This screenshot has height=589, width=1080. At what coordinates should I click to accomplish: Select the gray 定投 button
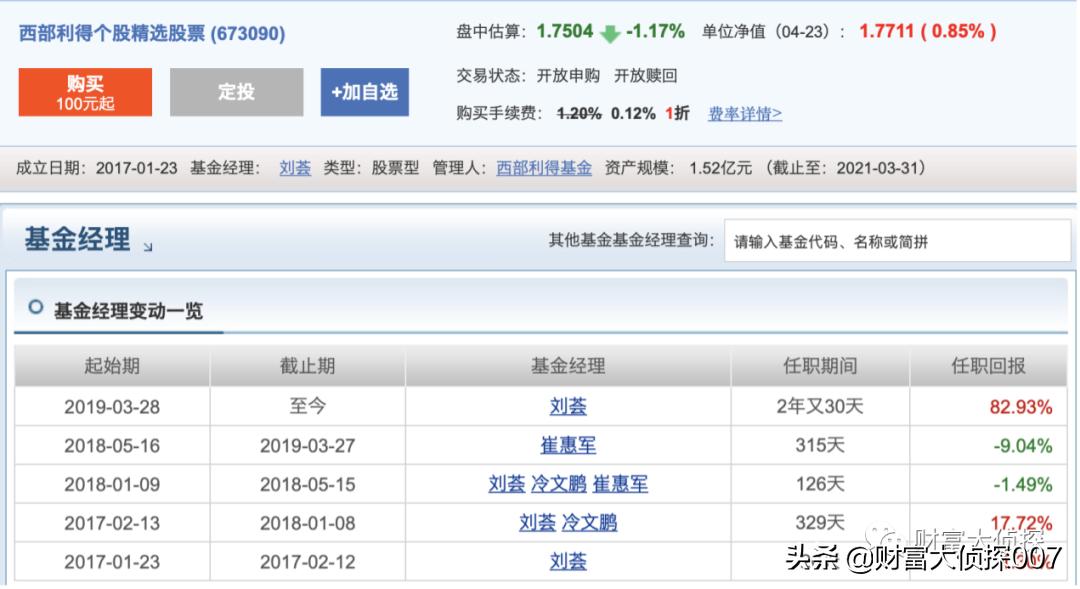(237, 91)
